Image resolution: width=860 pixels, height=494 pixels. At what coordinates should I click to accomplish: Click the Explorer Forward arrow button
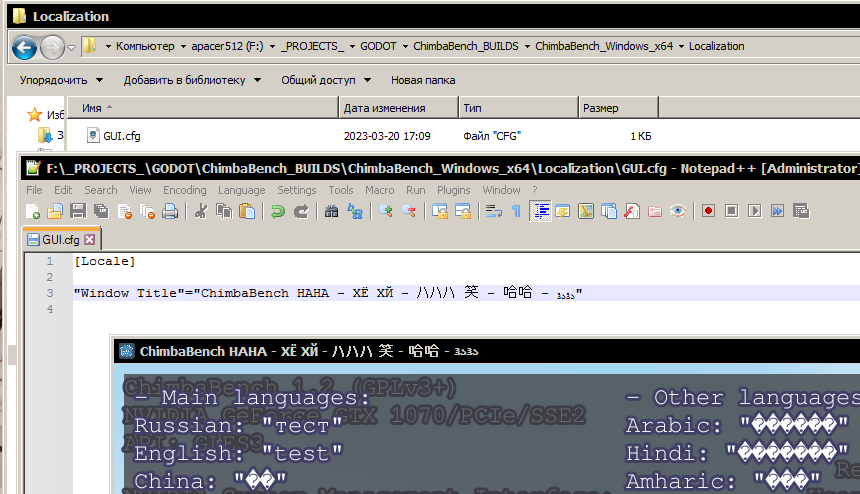click(x=53, y=48)
